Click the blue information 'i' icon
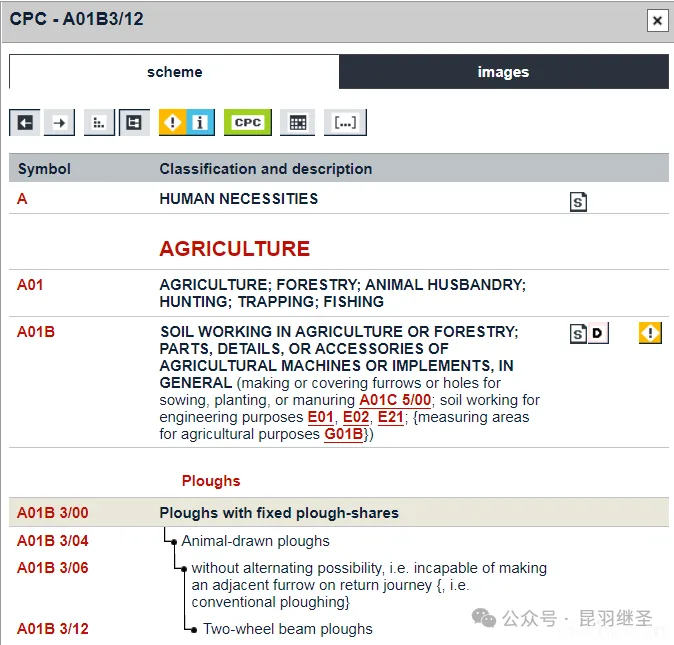The image size is (674, 645). click(200, 122)
